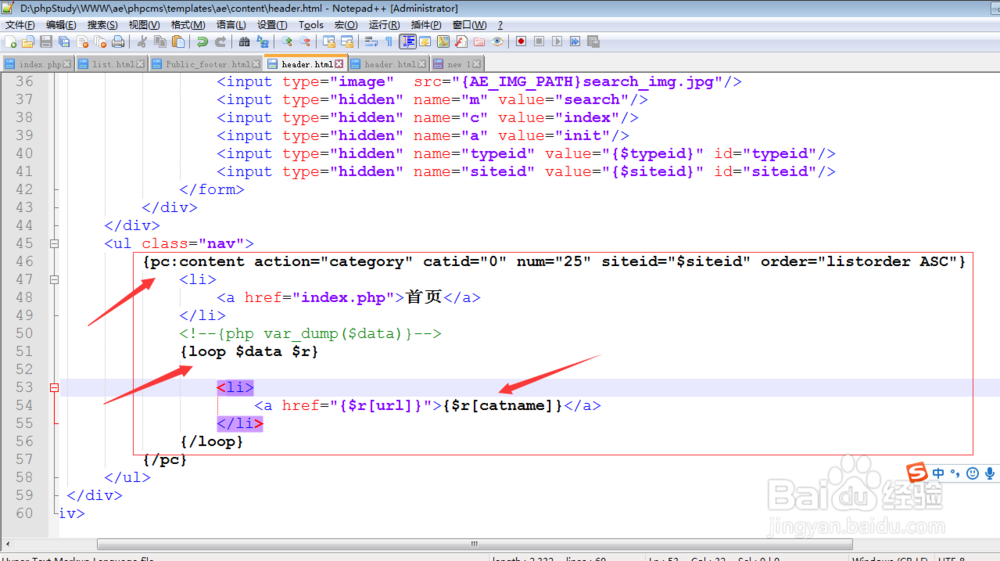Image resolution: width=1000 pixels, height=561 pixels.
Task: Open the 格式(M) menu
Action: coord(188,25)
